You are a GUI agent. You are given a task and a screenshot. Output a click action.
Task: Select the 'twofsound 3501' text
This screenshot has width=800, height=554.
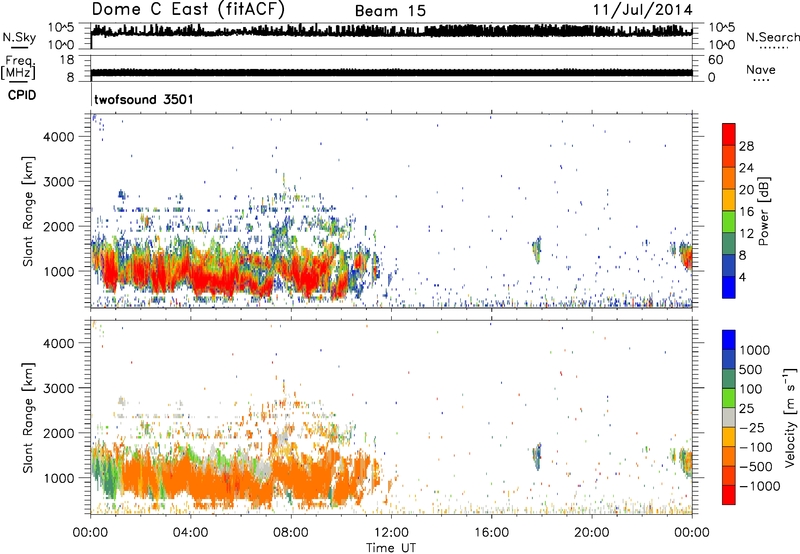(x=144, y=99)
